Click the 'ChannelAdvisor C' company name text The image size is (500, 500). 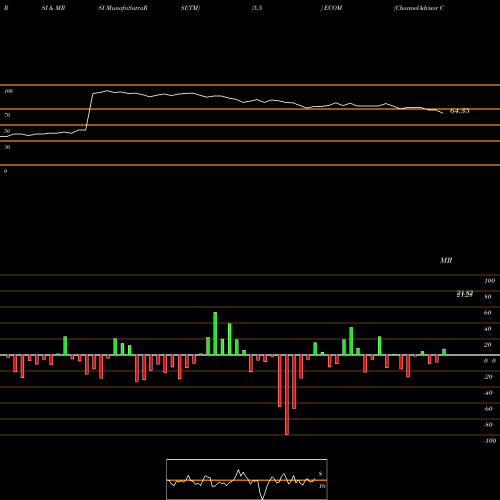pos(419,8)
